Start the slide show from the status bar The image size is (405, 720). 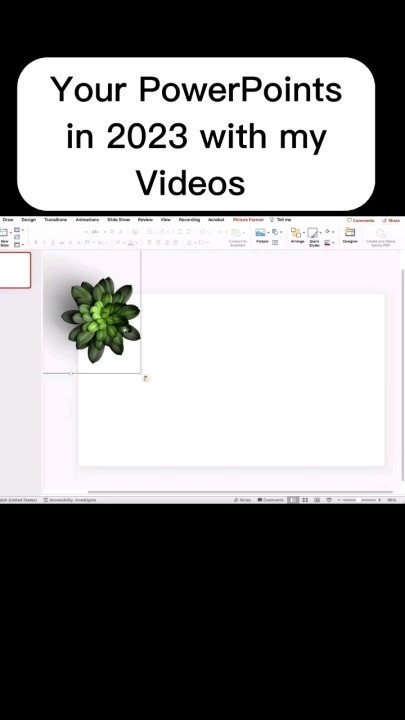[329, 500]
